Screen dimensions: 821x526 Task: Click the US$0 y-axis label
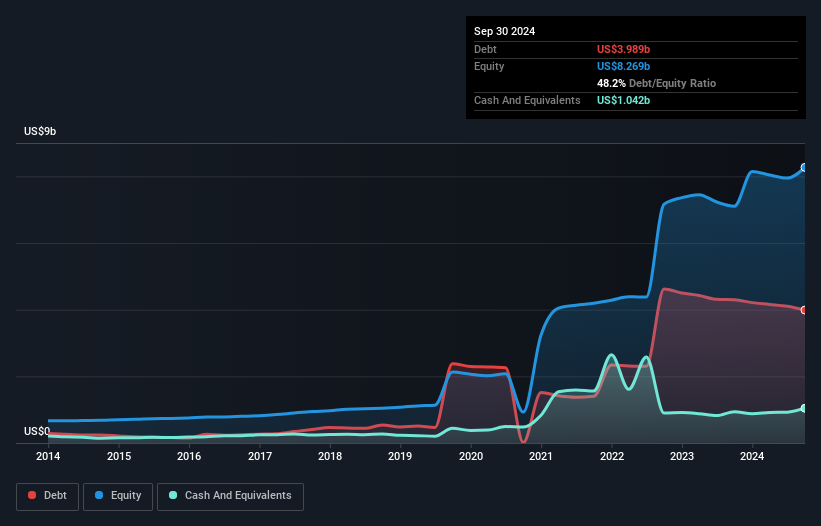tap(37, 431)
